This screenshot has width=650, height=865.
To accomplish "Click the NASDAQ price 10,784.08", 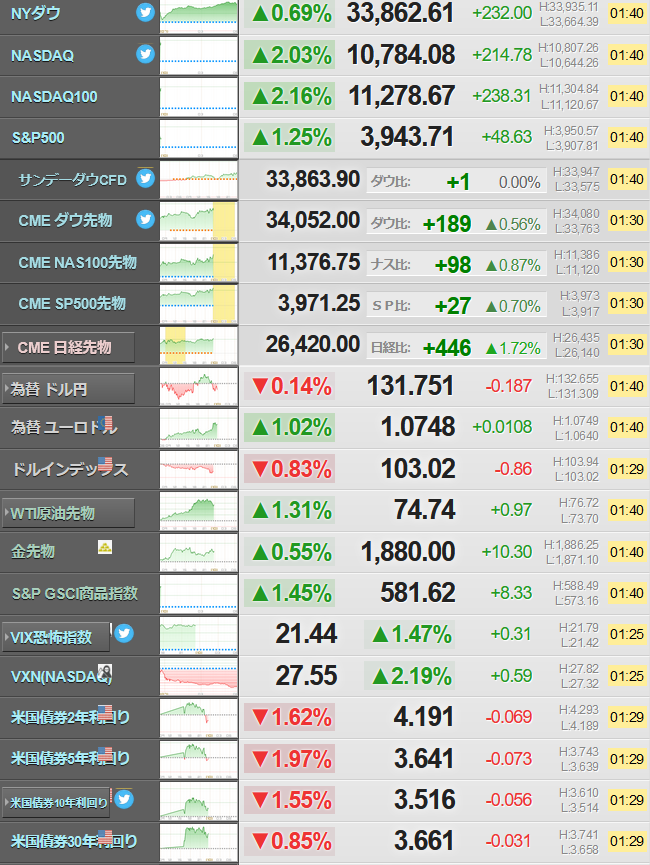I will 401,55.
